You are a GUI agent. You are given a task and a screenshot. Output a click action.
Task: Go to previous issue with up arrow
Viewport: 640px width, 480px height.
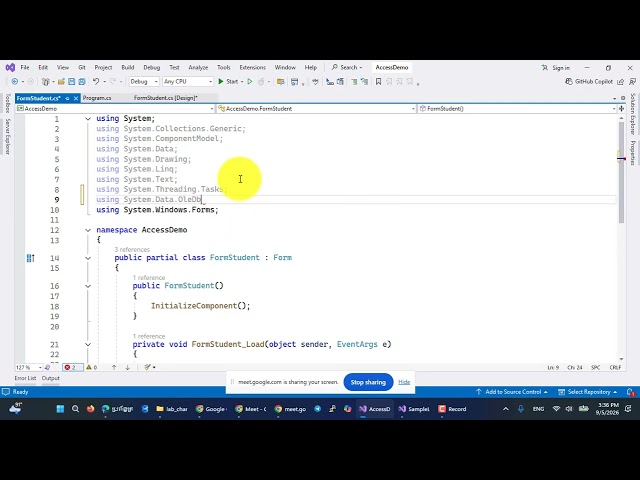[x=114, y=367]
